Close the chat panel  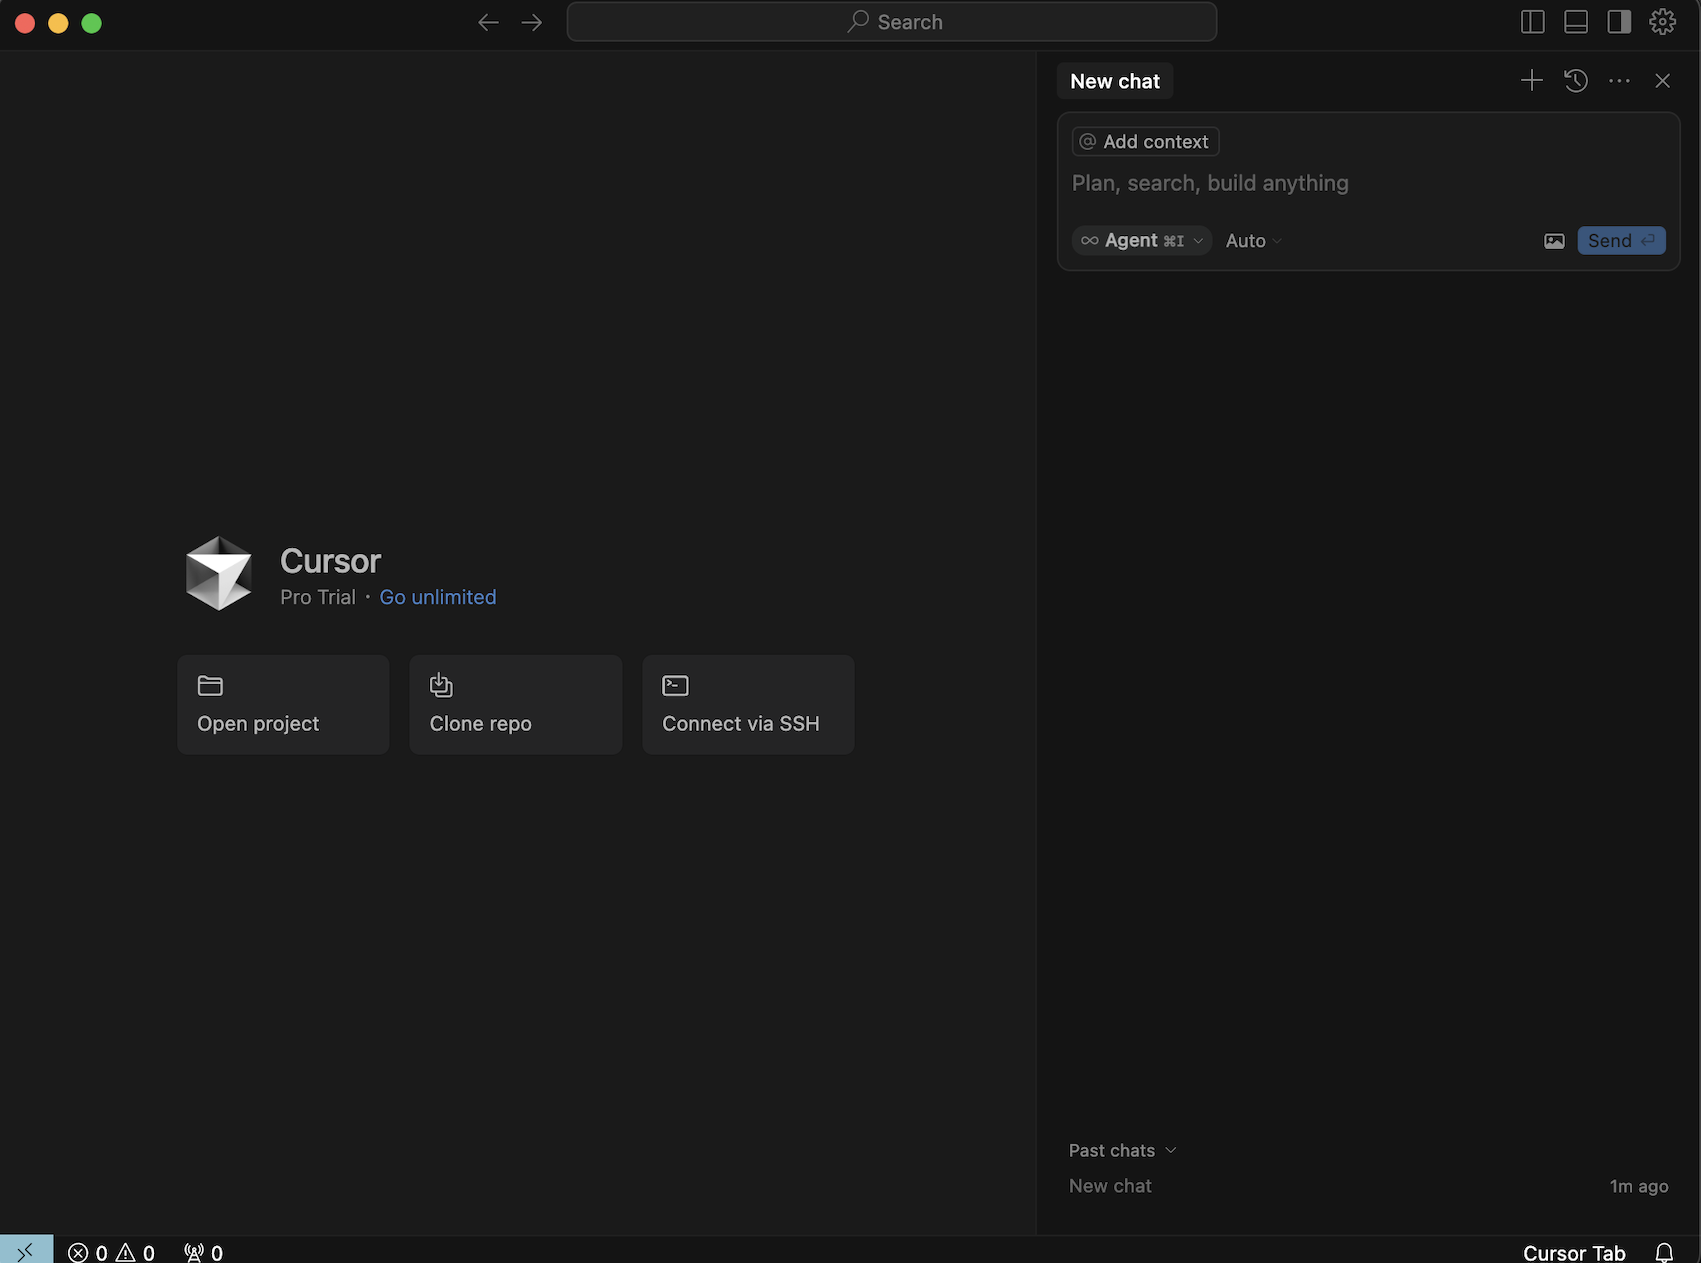pos(1663,81)
